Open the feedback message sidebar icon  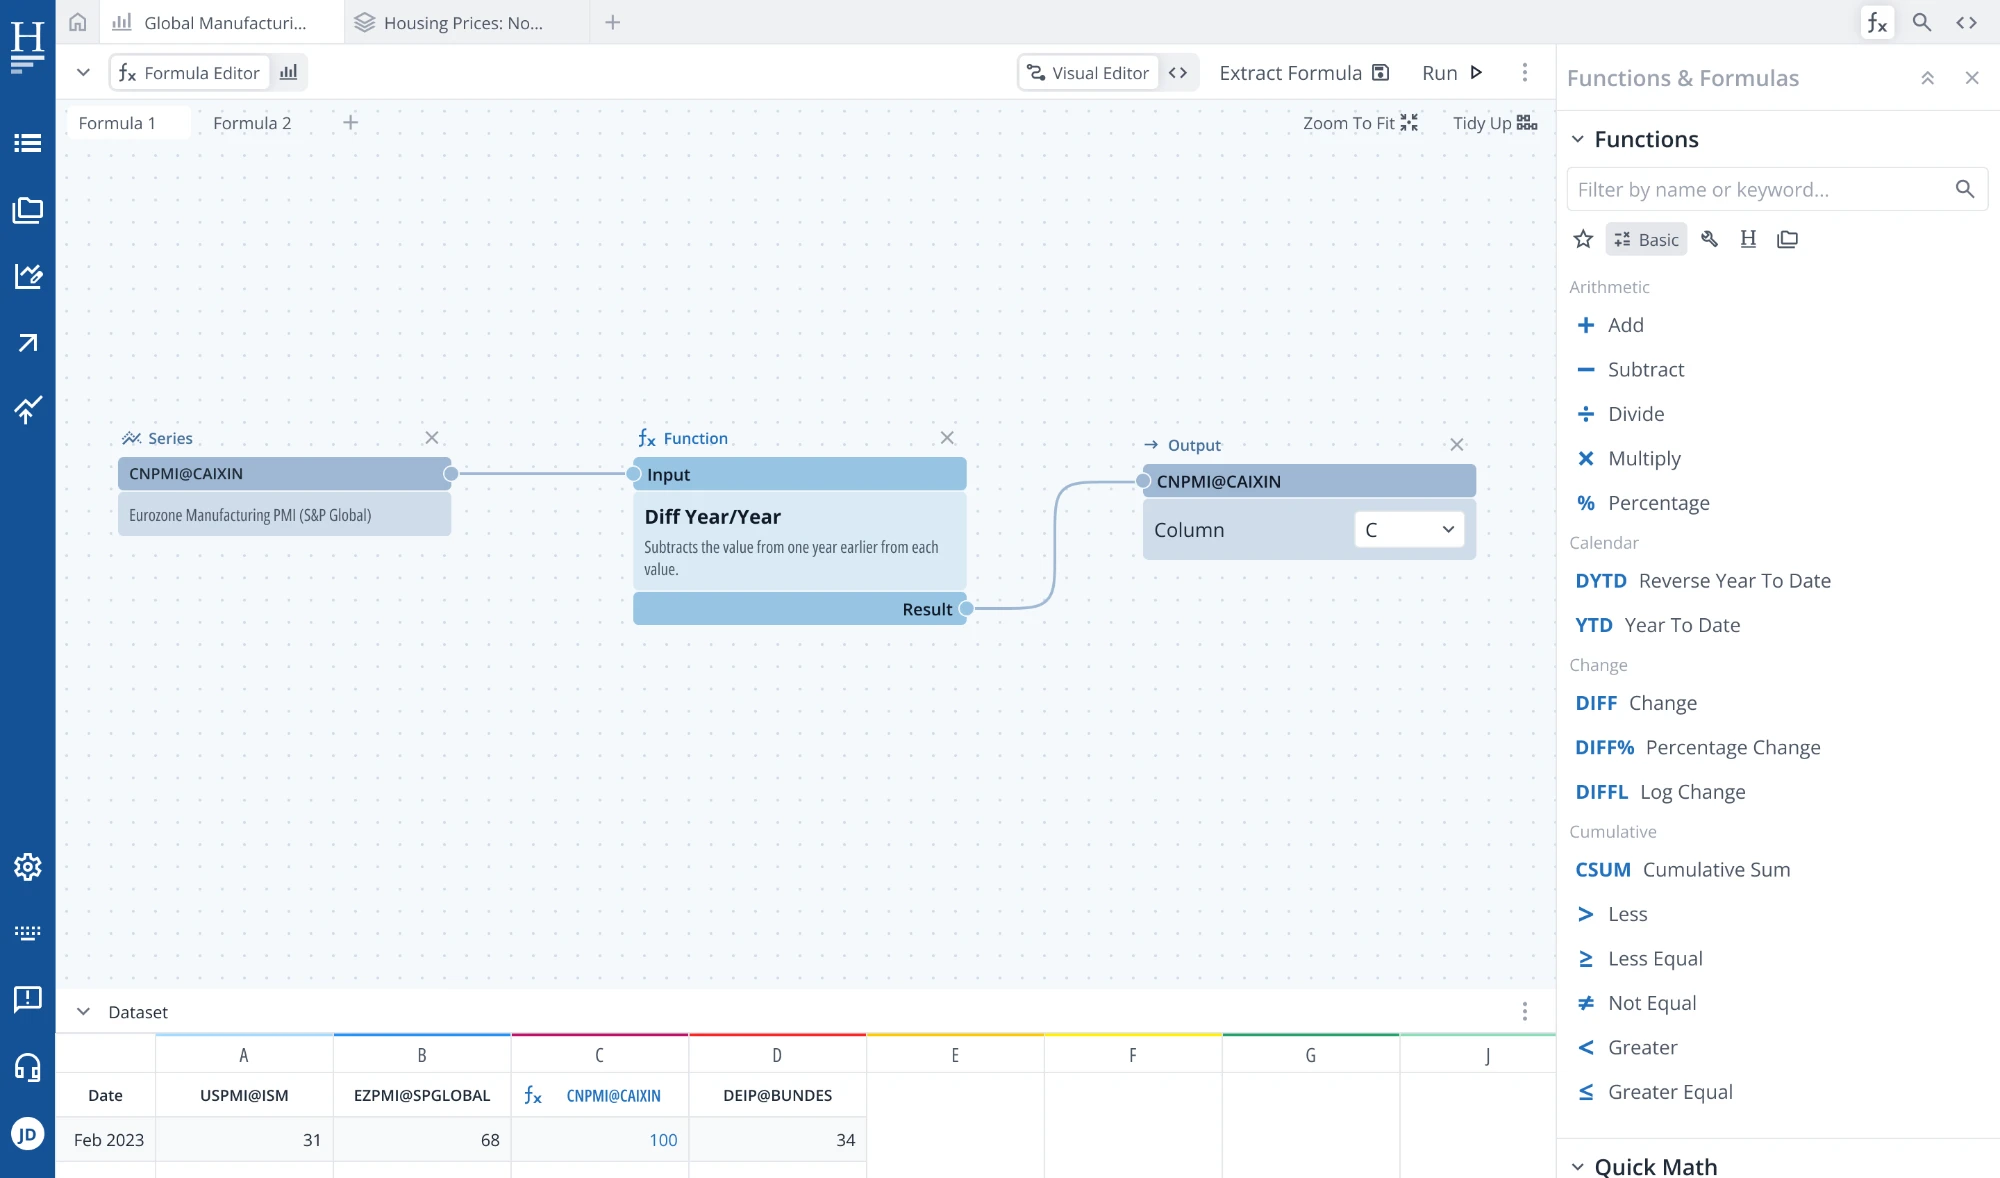(28, 999)
